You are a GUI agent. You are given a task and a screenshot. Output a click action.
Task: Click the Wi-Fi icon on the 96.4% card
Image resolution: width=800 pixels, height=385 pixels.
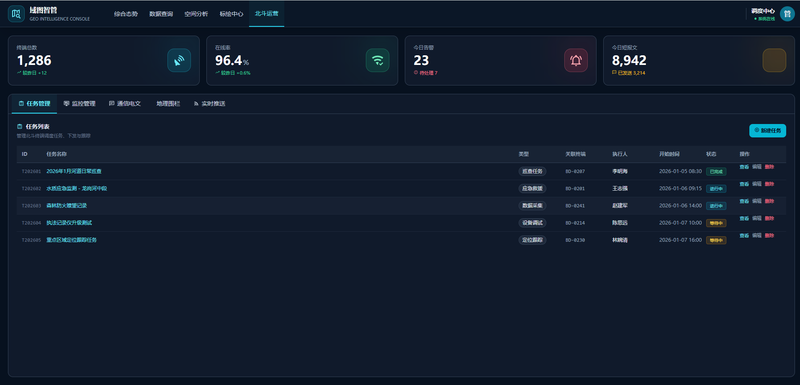pyautogui.click(x=378, y=60)
